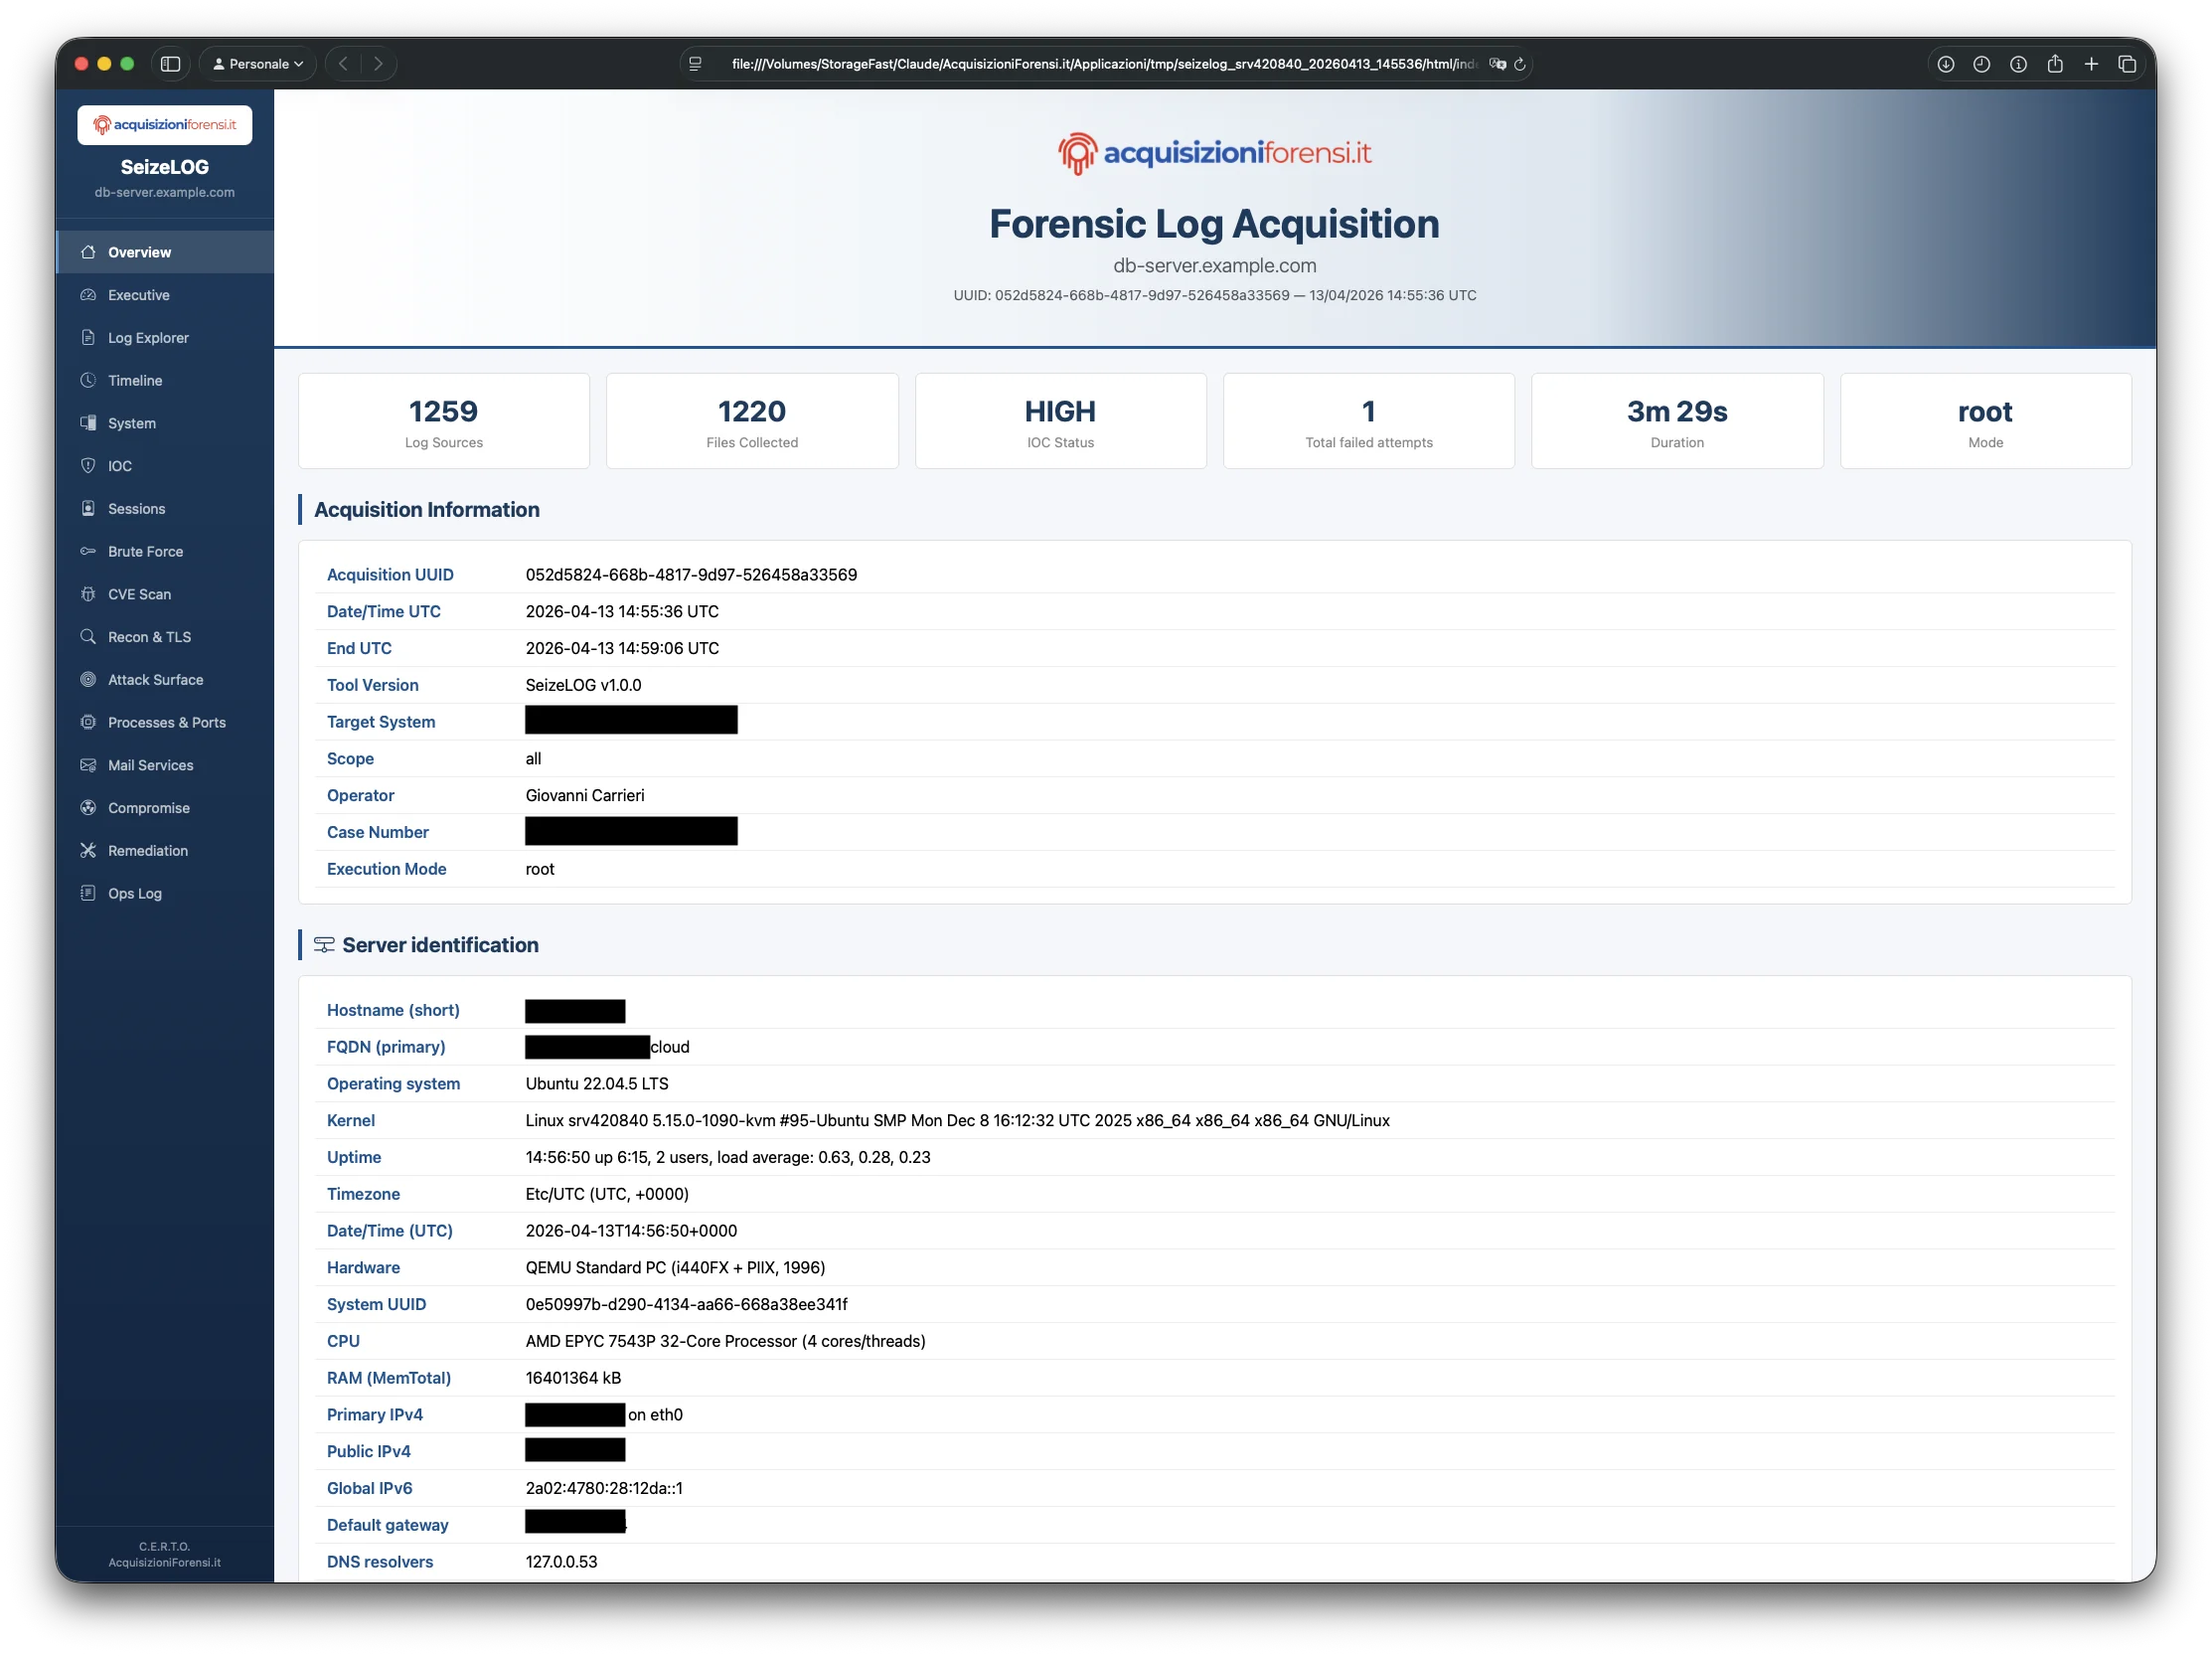This screenshot has width=2212, height=1656.
Task: Click the acquisizioniforensi.it logo link
Action: click(164, 124)
